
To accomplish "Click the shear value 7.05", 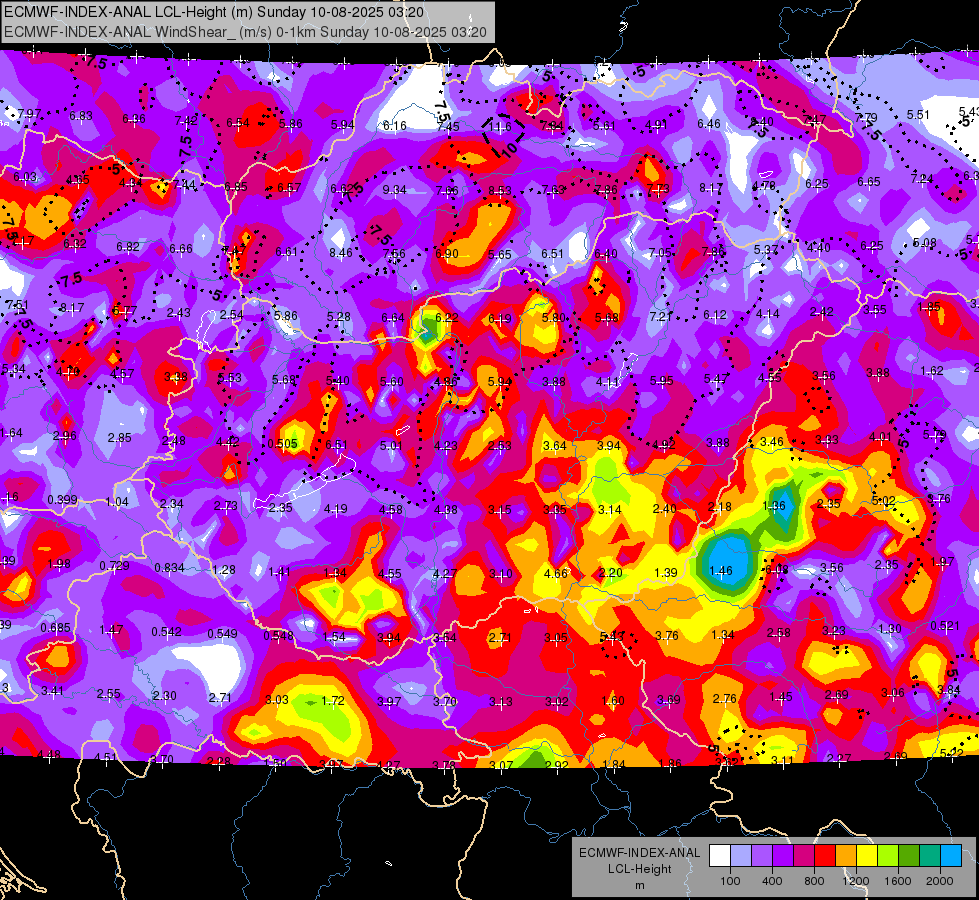I will click(x=660, y=253).
